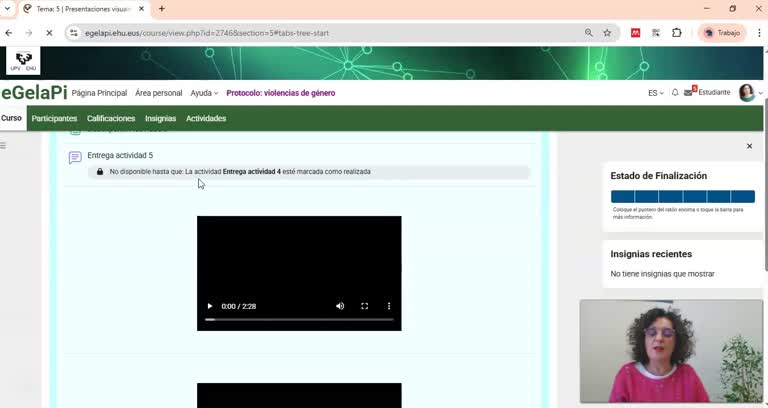768x408 pixels.
Task: Switch to the Calificaciones tab
Action: [x=111, y=118]
